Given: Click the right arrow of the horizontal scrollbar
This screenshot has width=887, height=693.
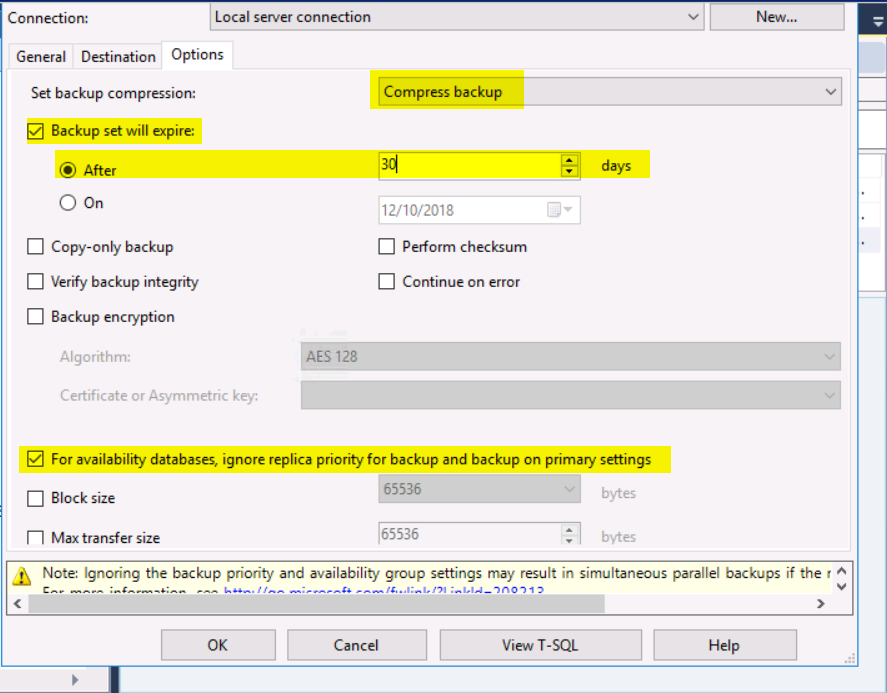Looking at the screenshot, I should (x=822, y=605).
